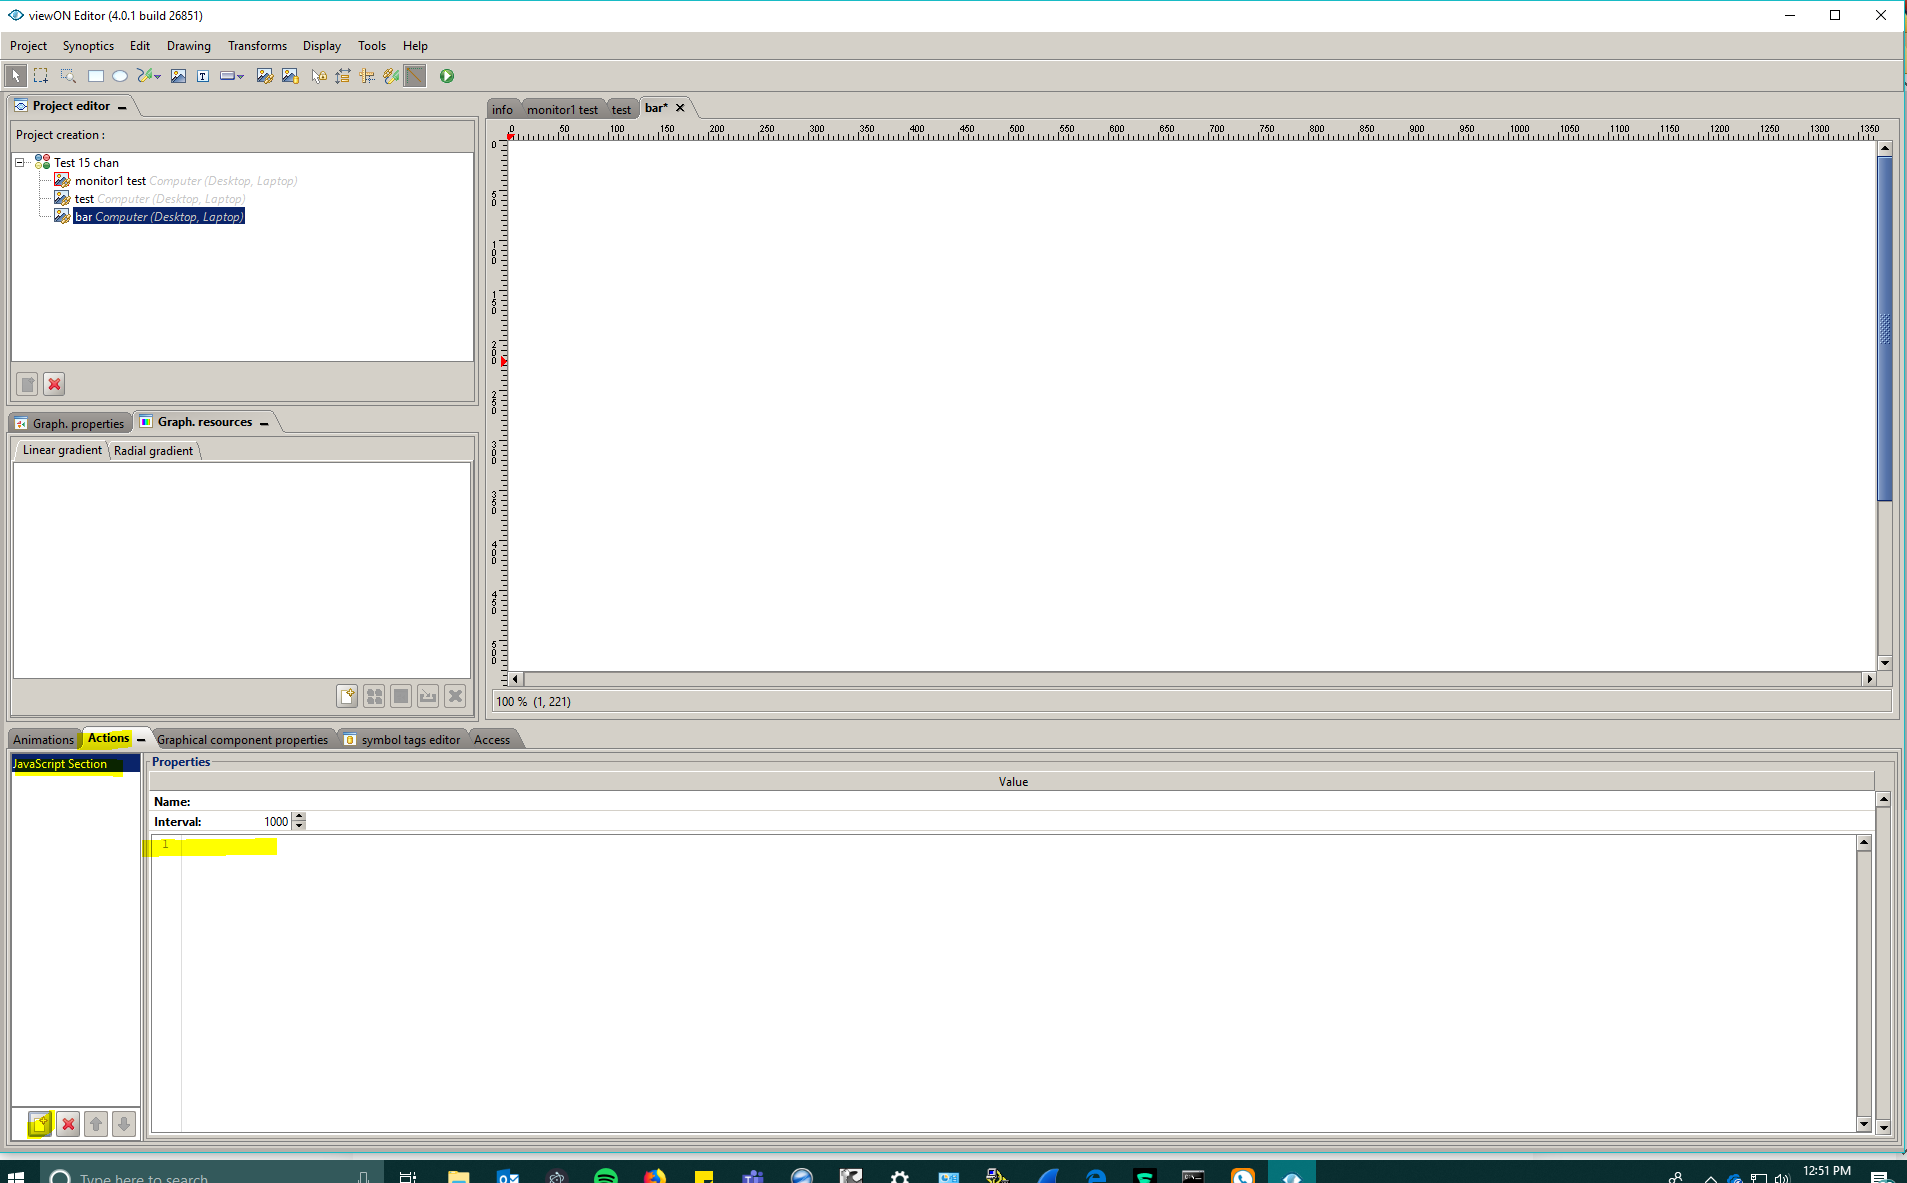Collapse the Test 15 chan tree node

tap(18, 162)
